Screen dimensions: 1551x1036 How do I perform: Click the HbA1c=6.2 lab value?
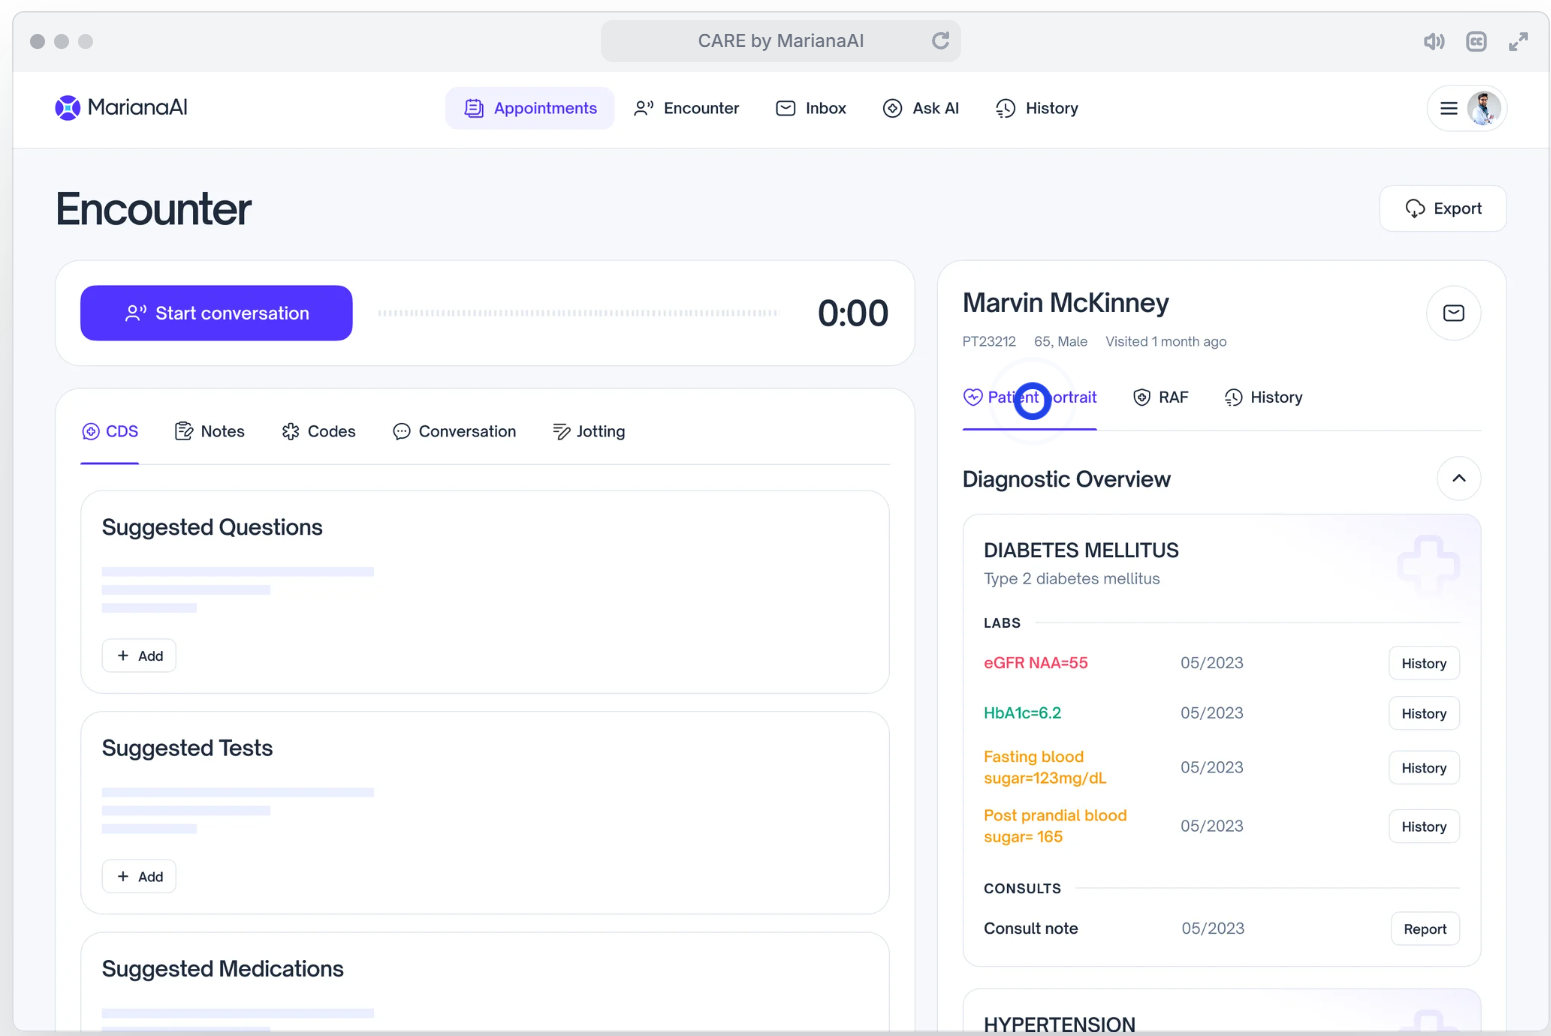coord(1023,713)
